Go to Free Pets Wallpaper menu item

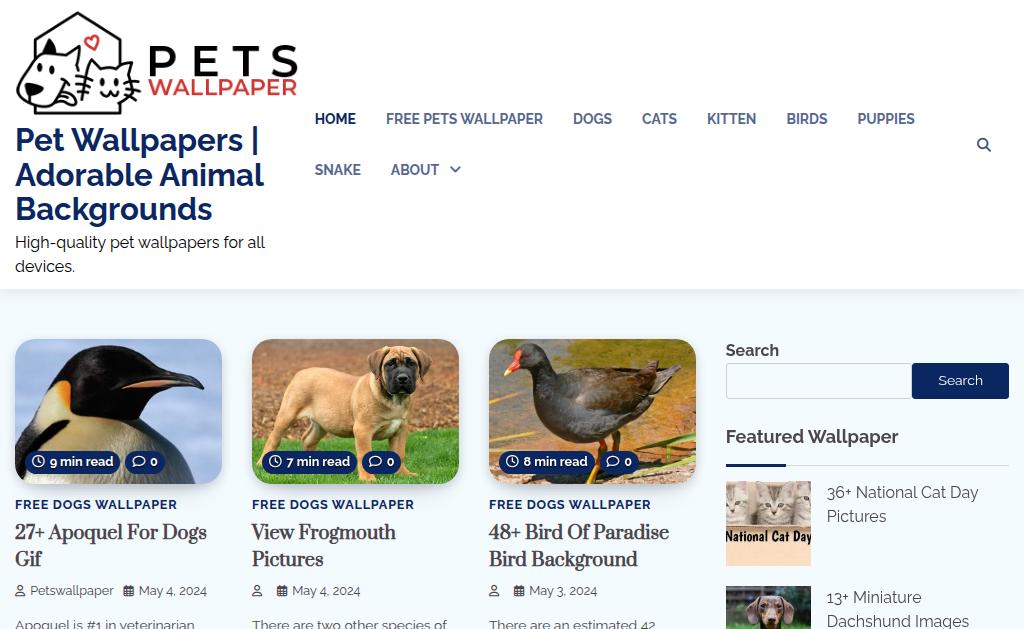[x=464, y=119]
